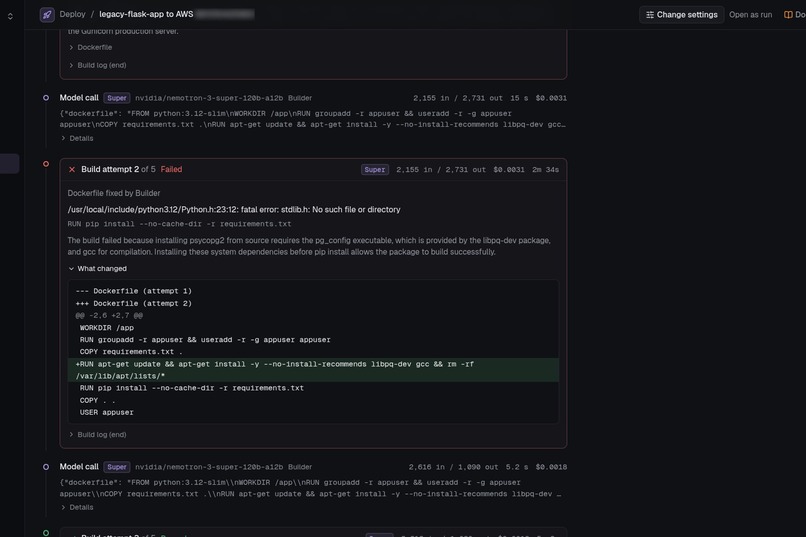The height and width of the screenshot is (537, 806).
Task: Click the $0.0031 cost on first Model call
Action: point(551,98)
